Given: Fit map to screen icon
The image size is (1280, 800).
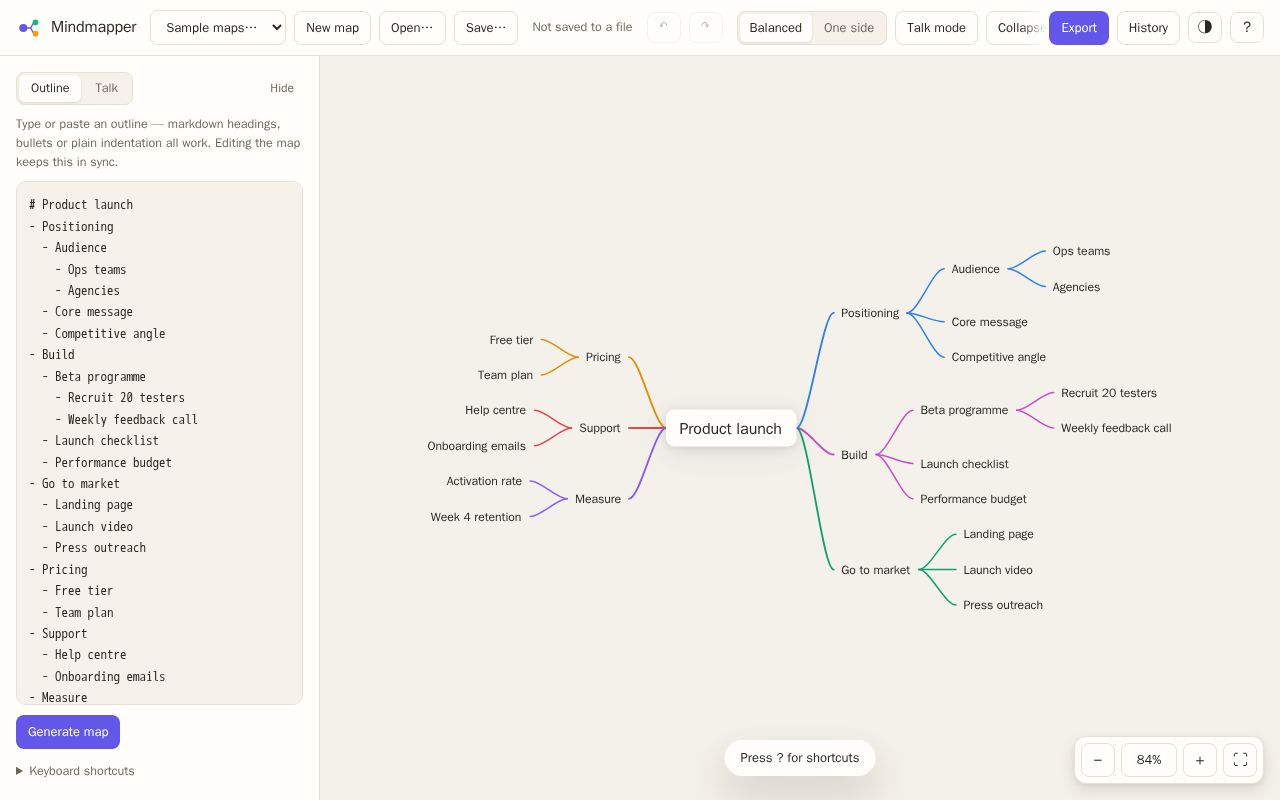Looking at the screenshot, I should click(1240, 760).
